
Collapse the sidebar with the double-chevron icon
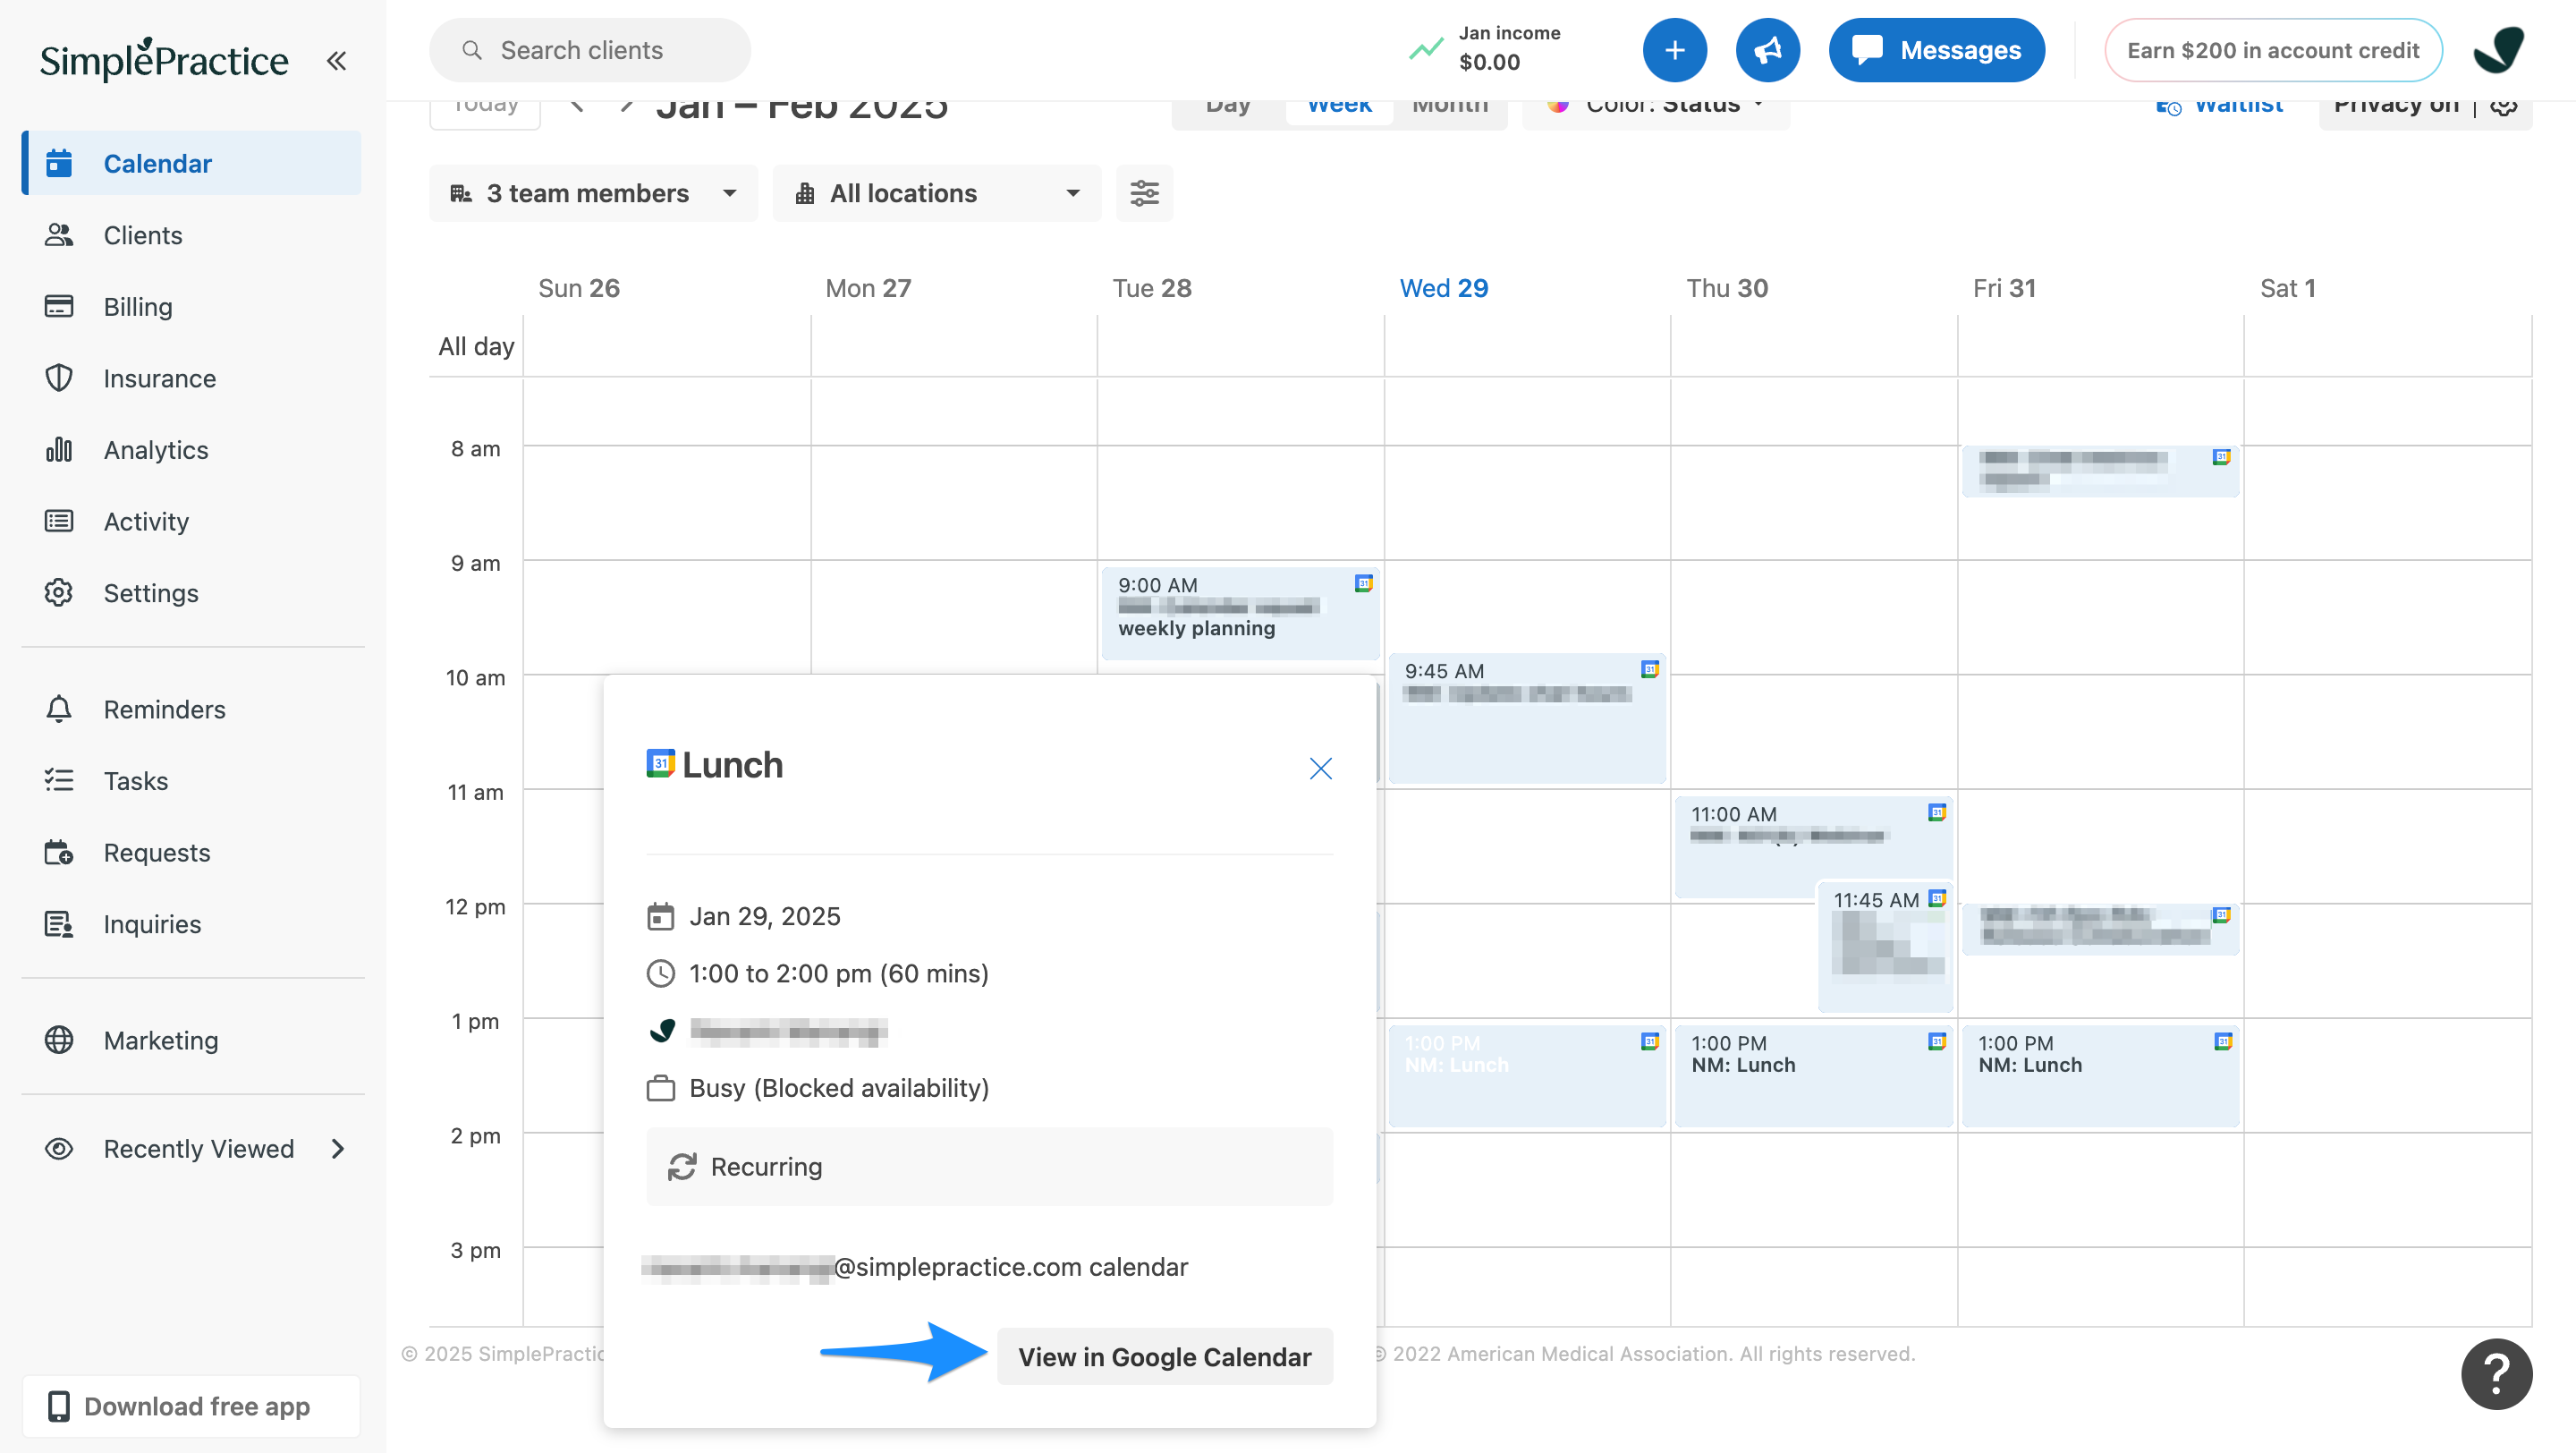coord(336,61)
